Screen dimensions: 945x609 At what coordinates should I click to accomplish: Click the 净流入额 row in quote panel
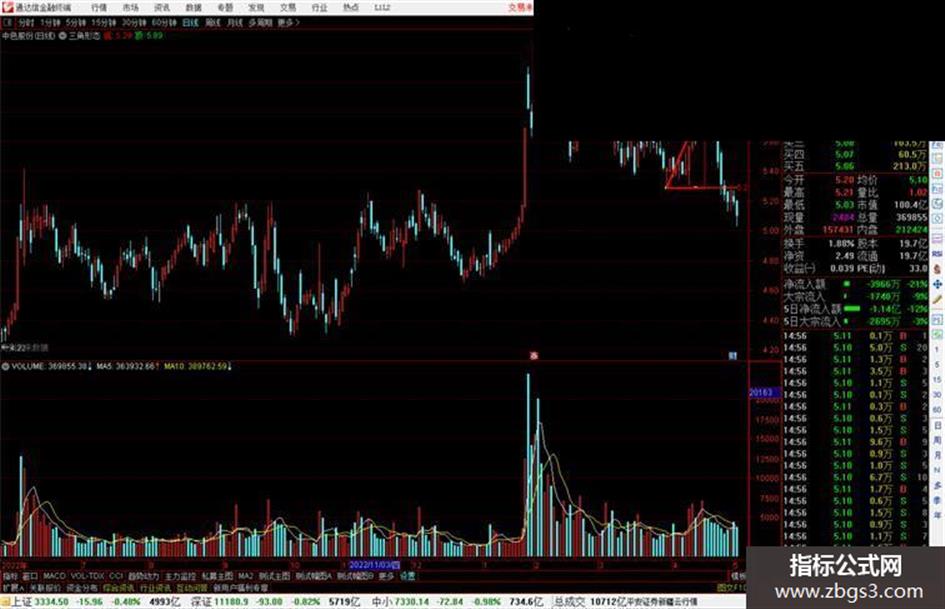(855, 283)
